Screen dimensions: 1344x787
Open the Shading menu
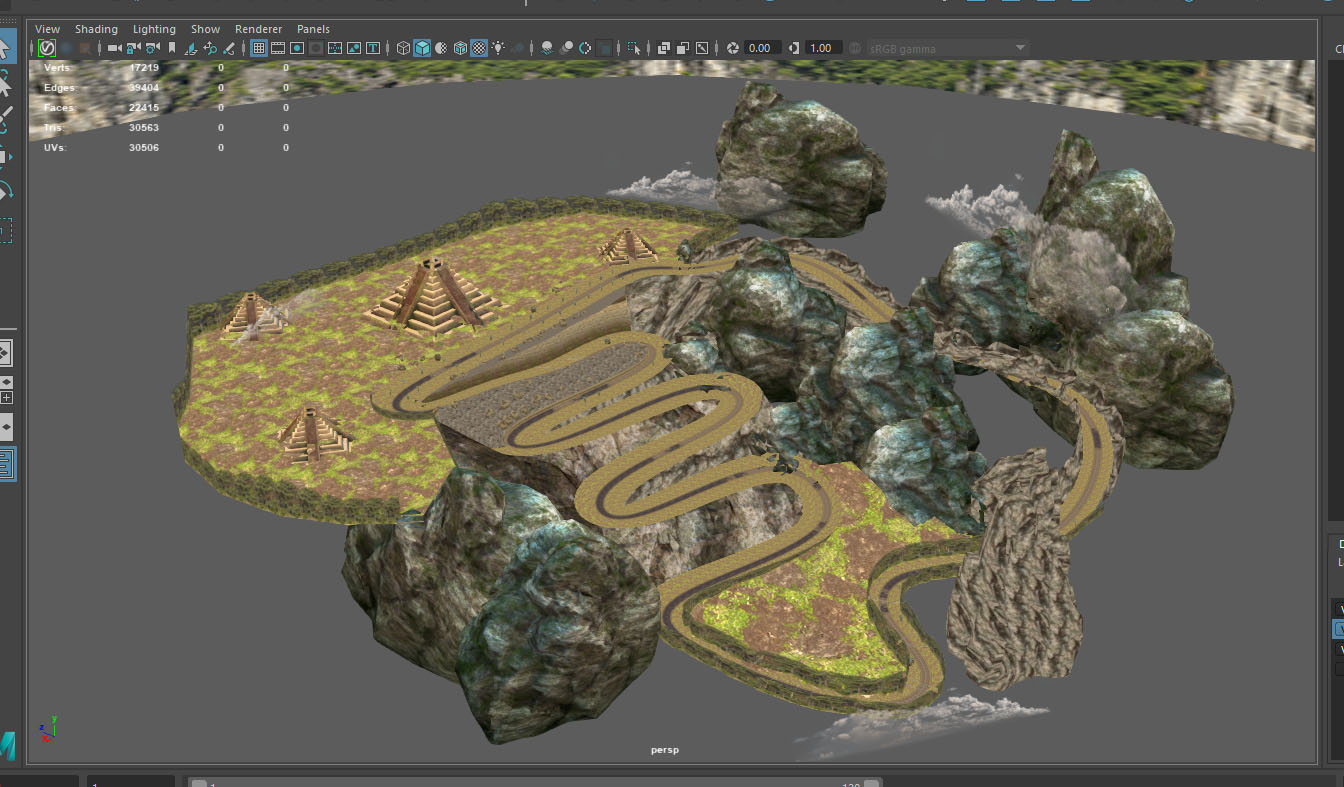pyautogui.click(x=96, y=29)
